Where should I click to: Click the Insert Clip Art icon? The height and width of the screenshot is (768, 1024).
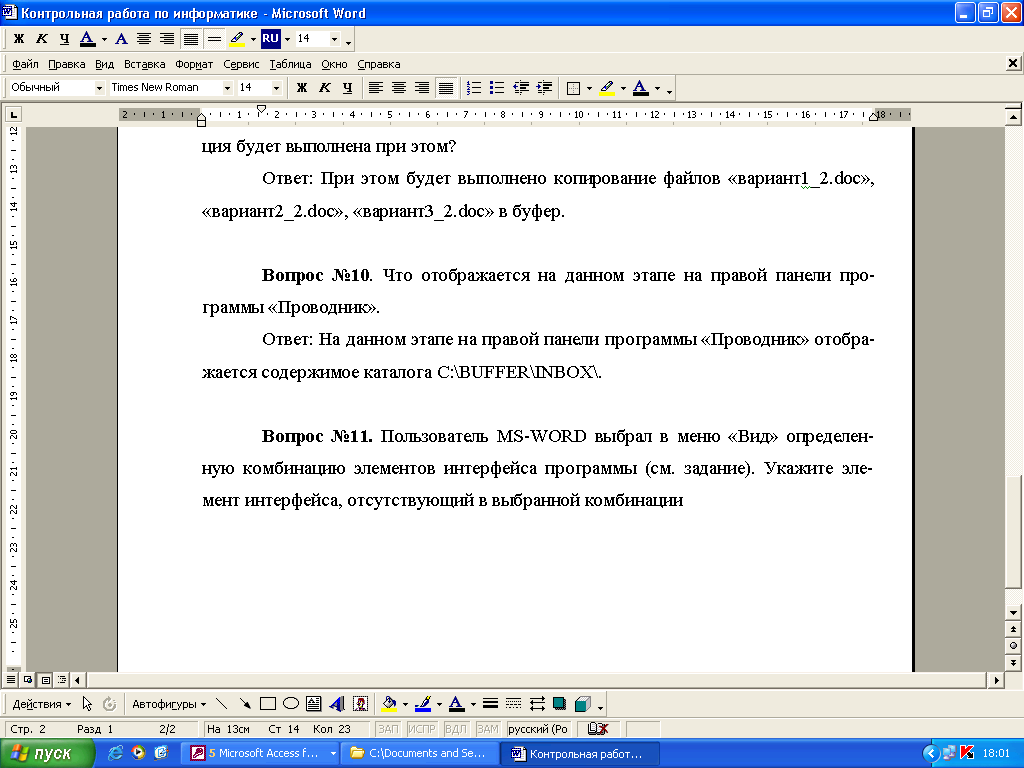click(360, 703)
